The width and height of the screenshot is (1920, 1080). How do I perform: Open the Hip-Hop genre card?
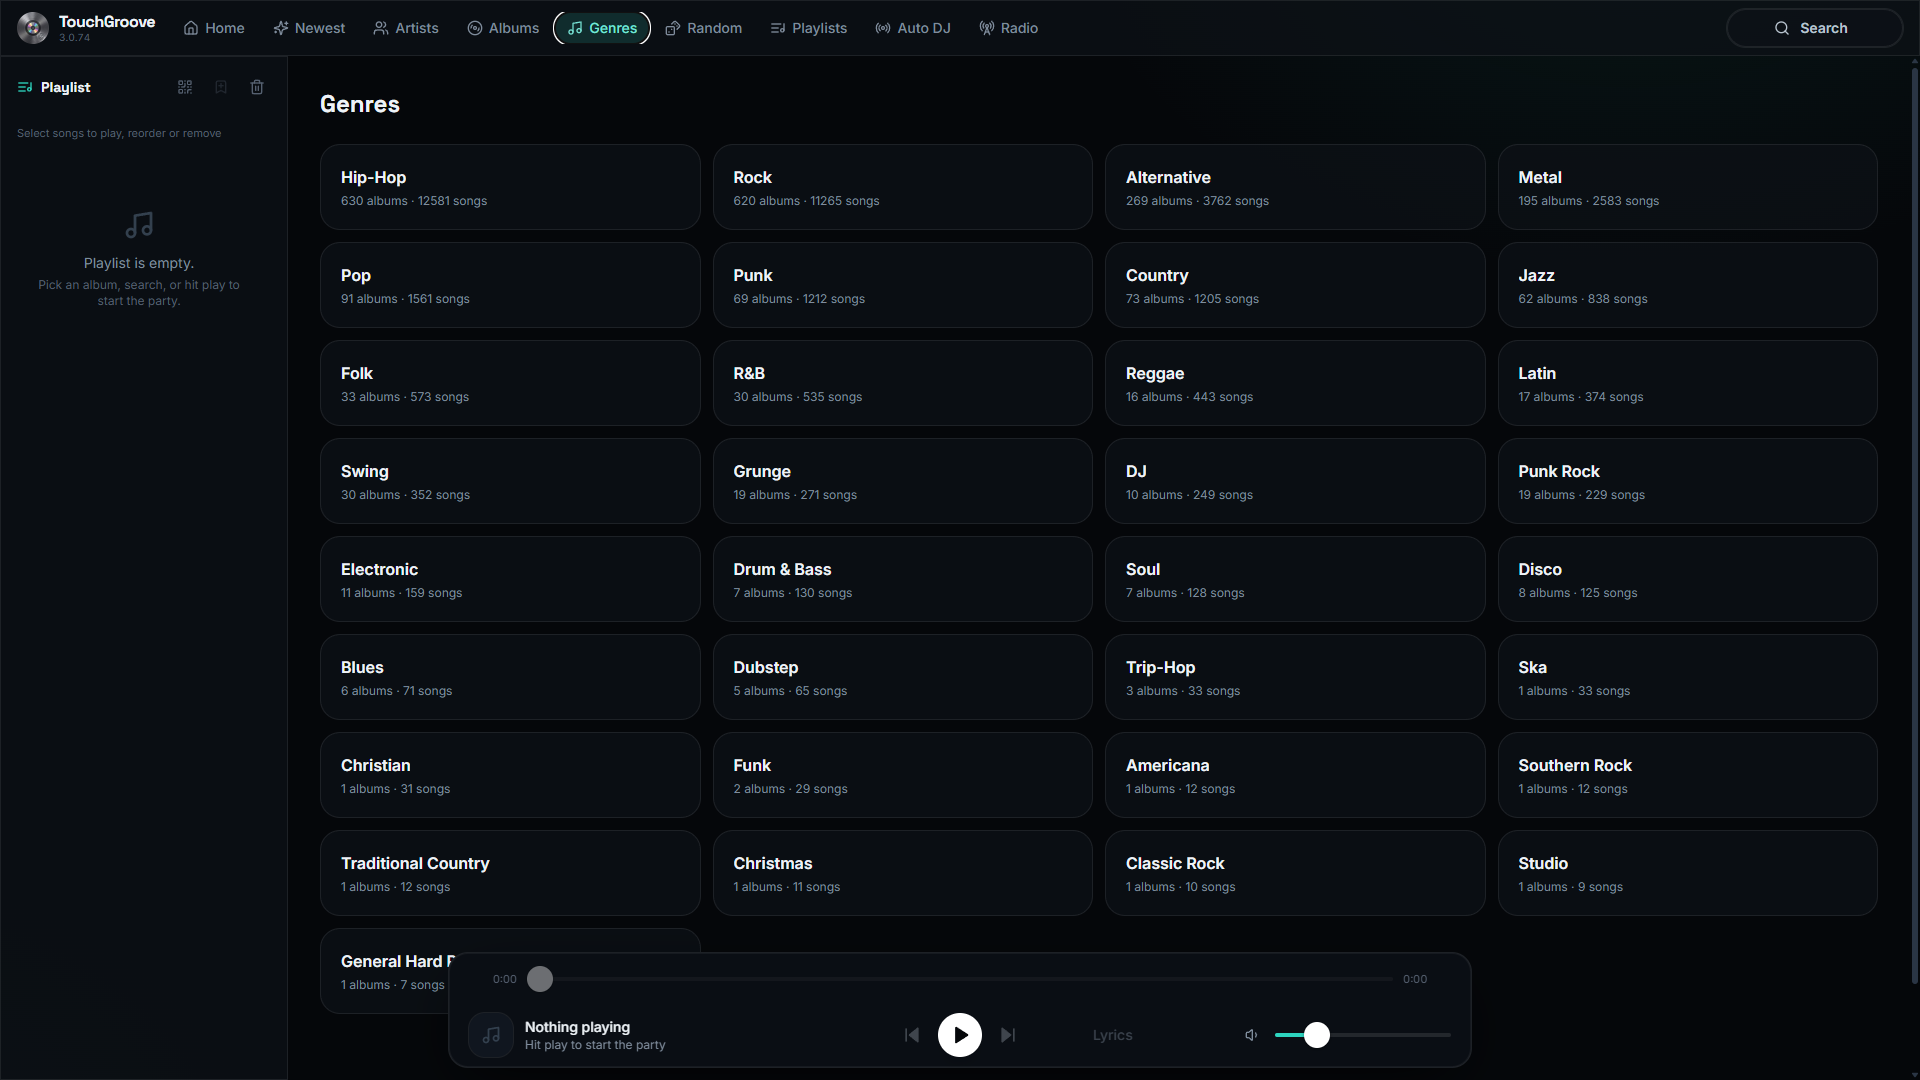click(x=510, y=187)
